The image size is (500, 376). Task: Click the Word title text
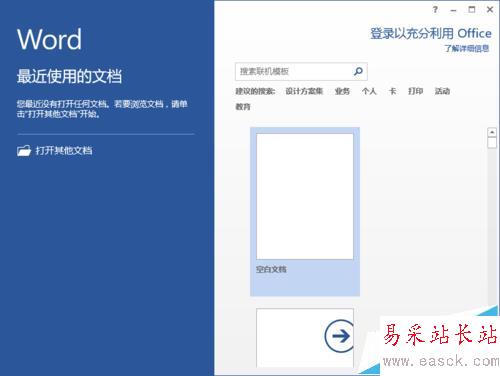point(49,39)
